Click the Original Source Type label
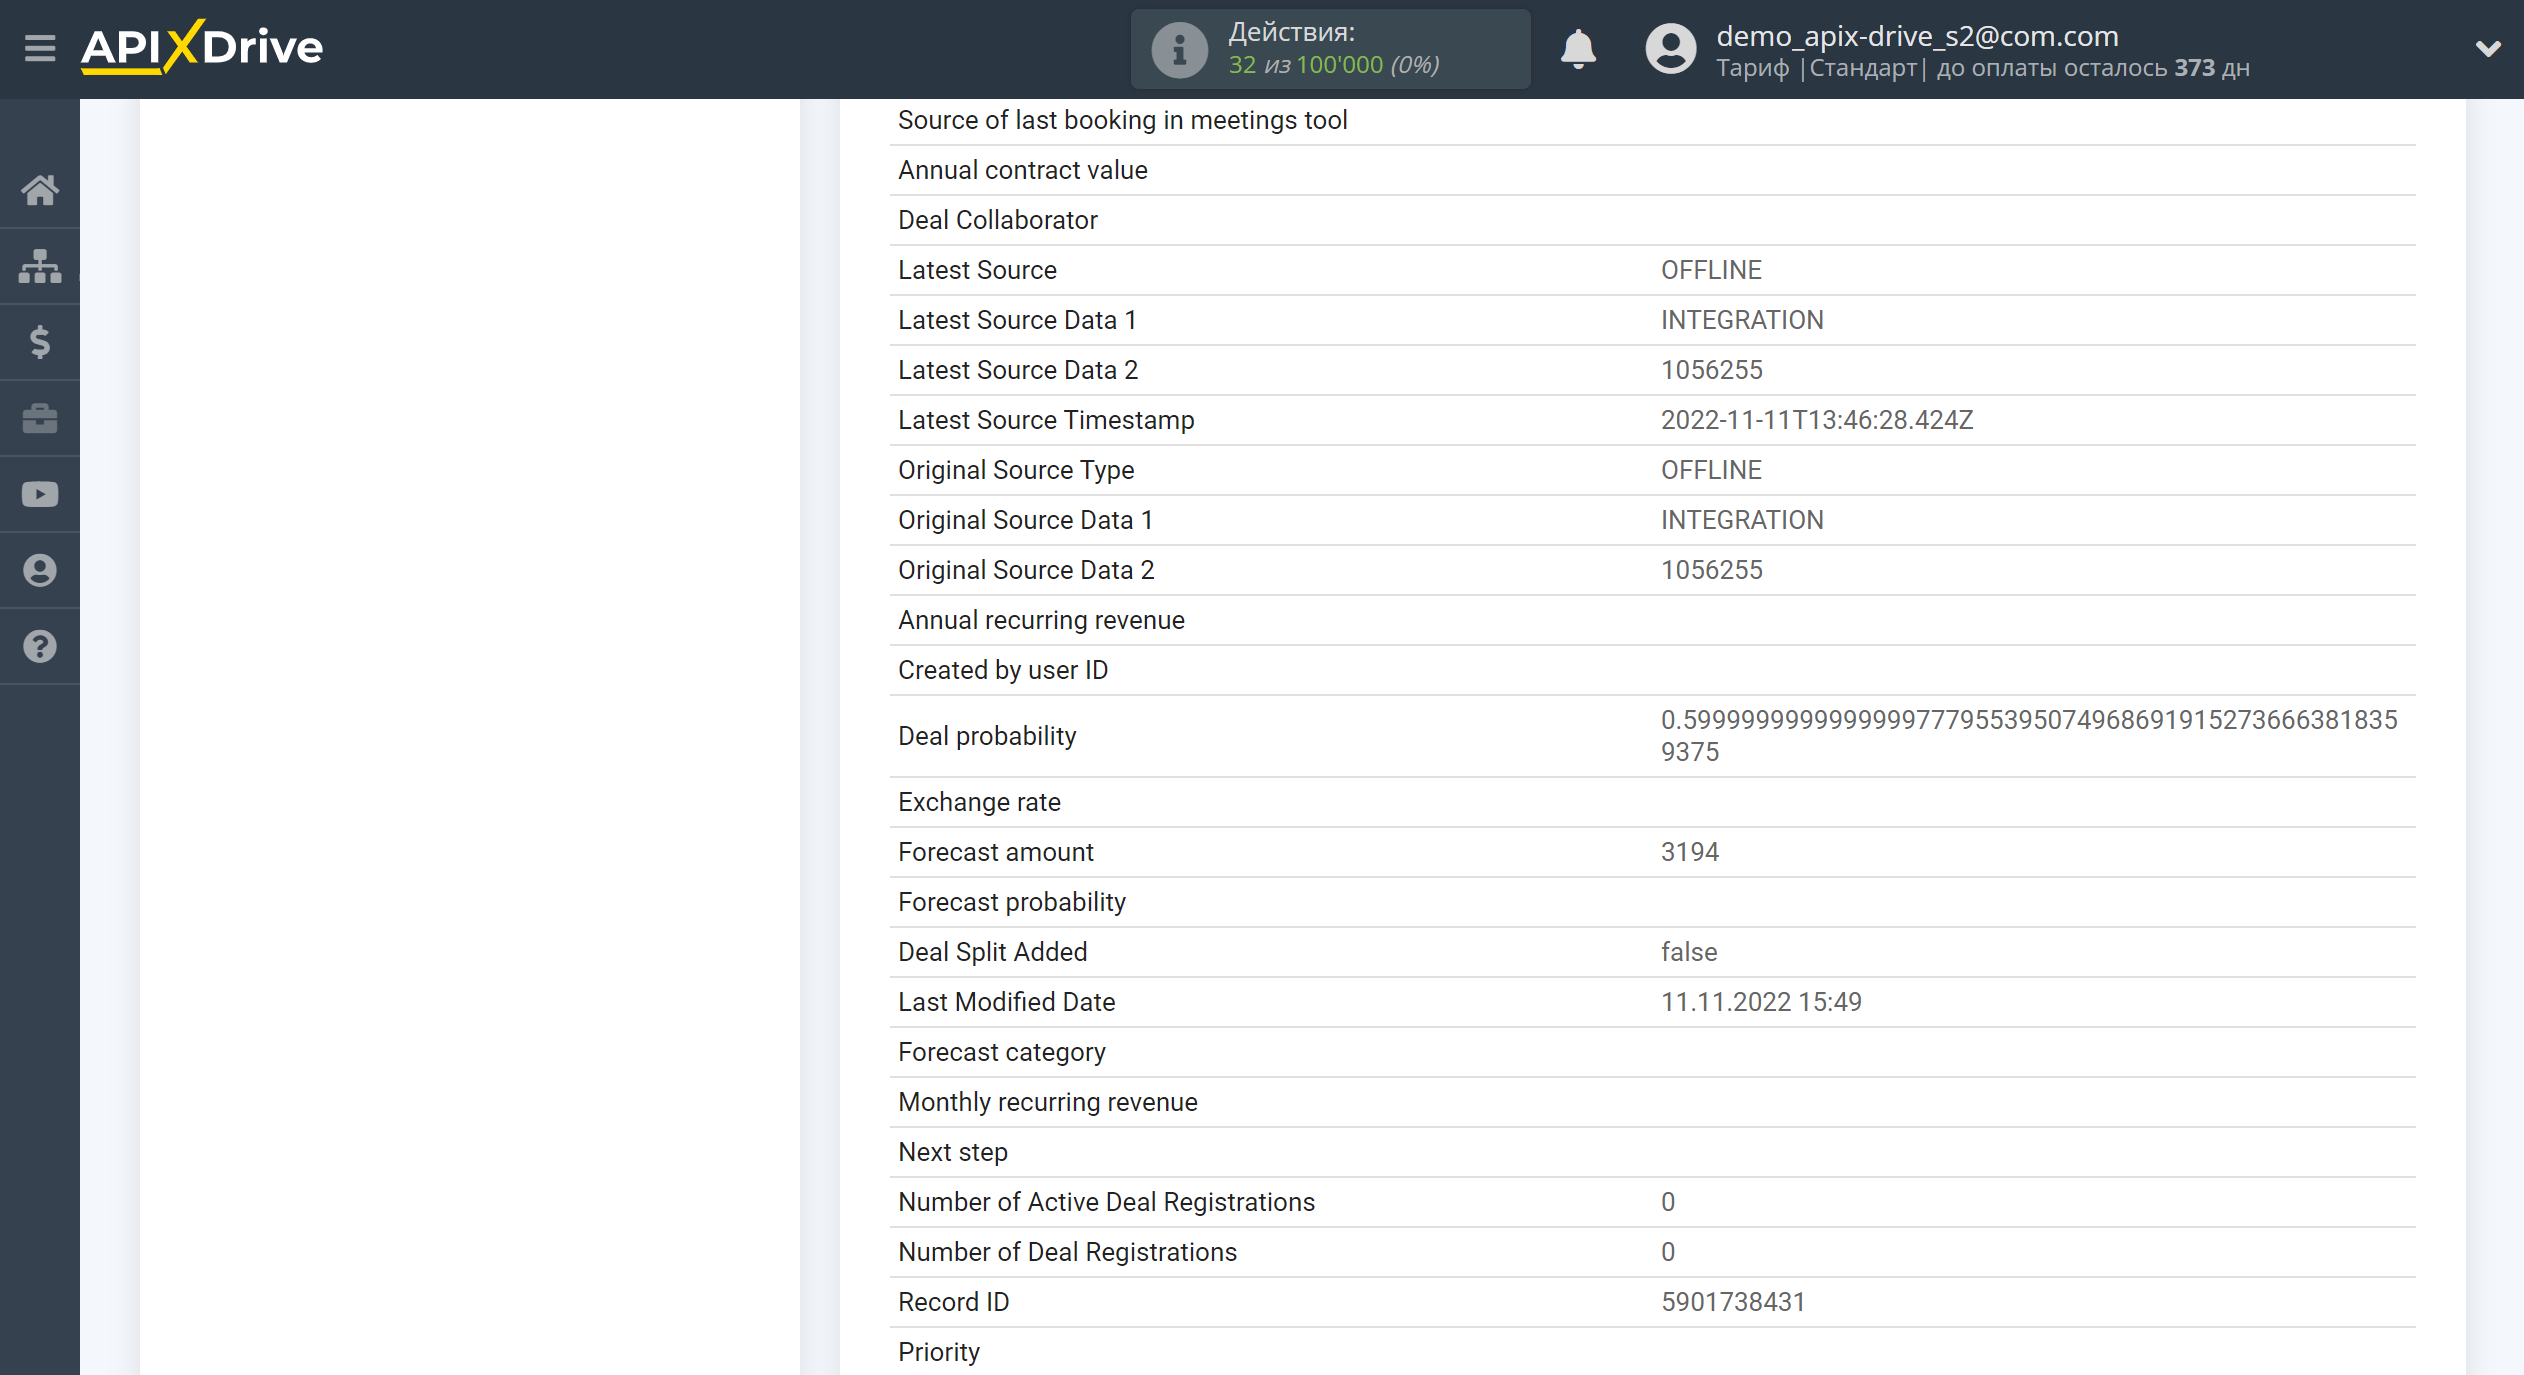Viewport: 2524px width, 1375px height. (1016, 470)
